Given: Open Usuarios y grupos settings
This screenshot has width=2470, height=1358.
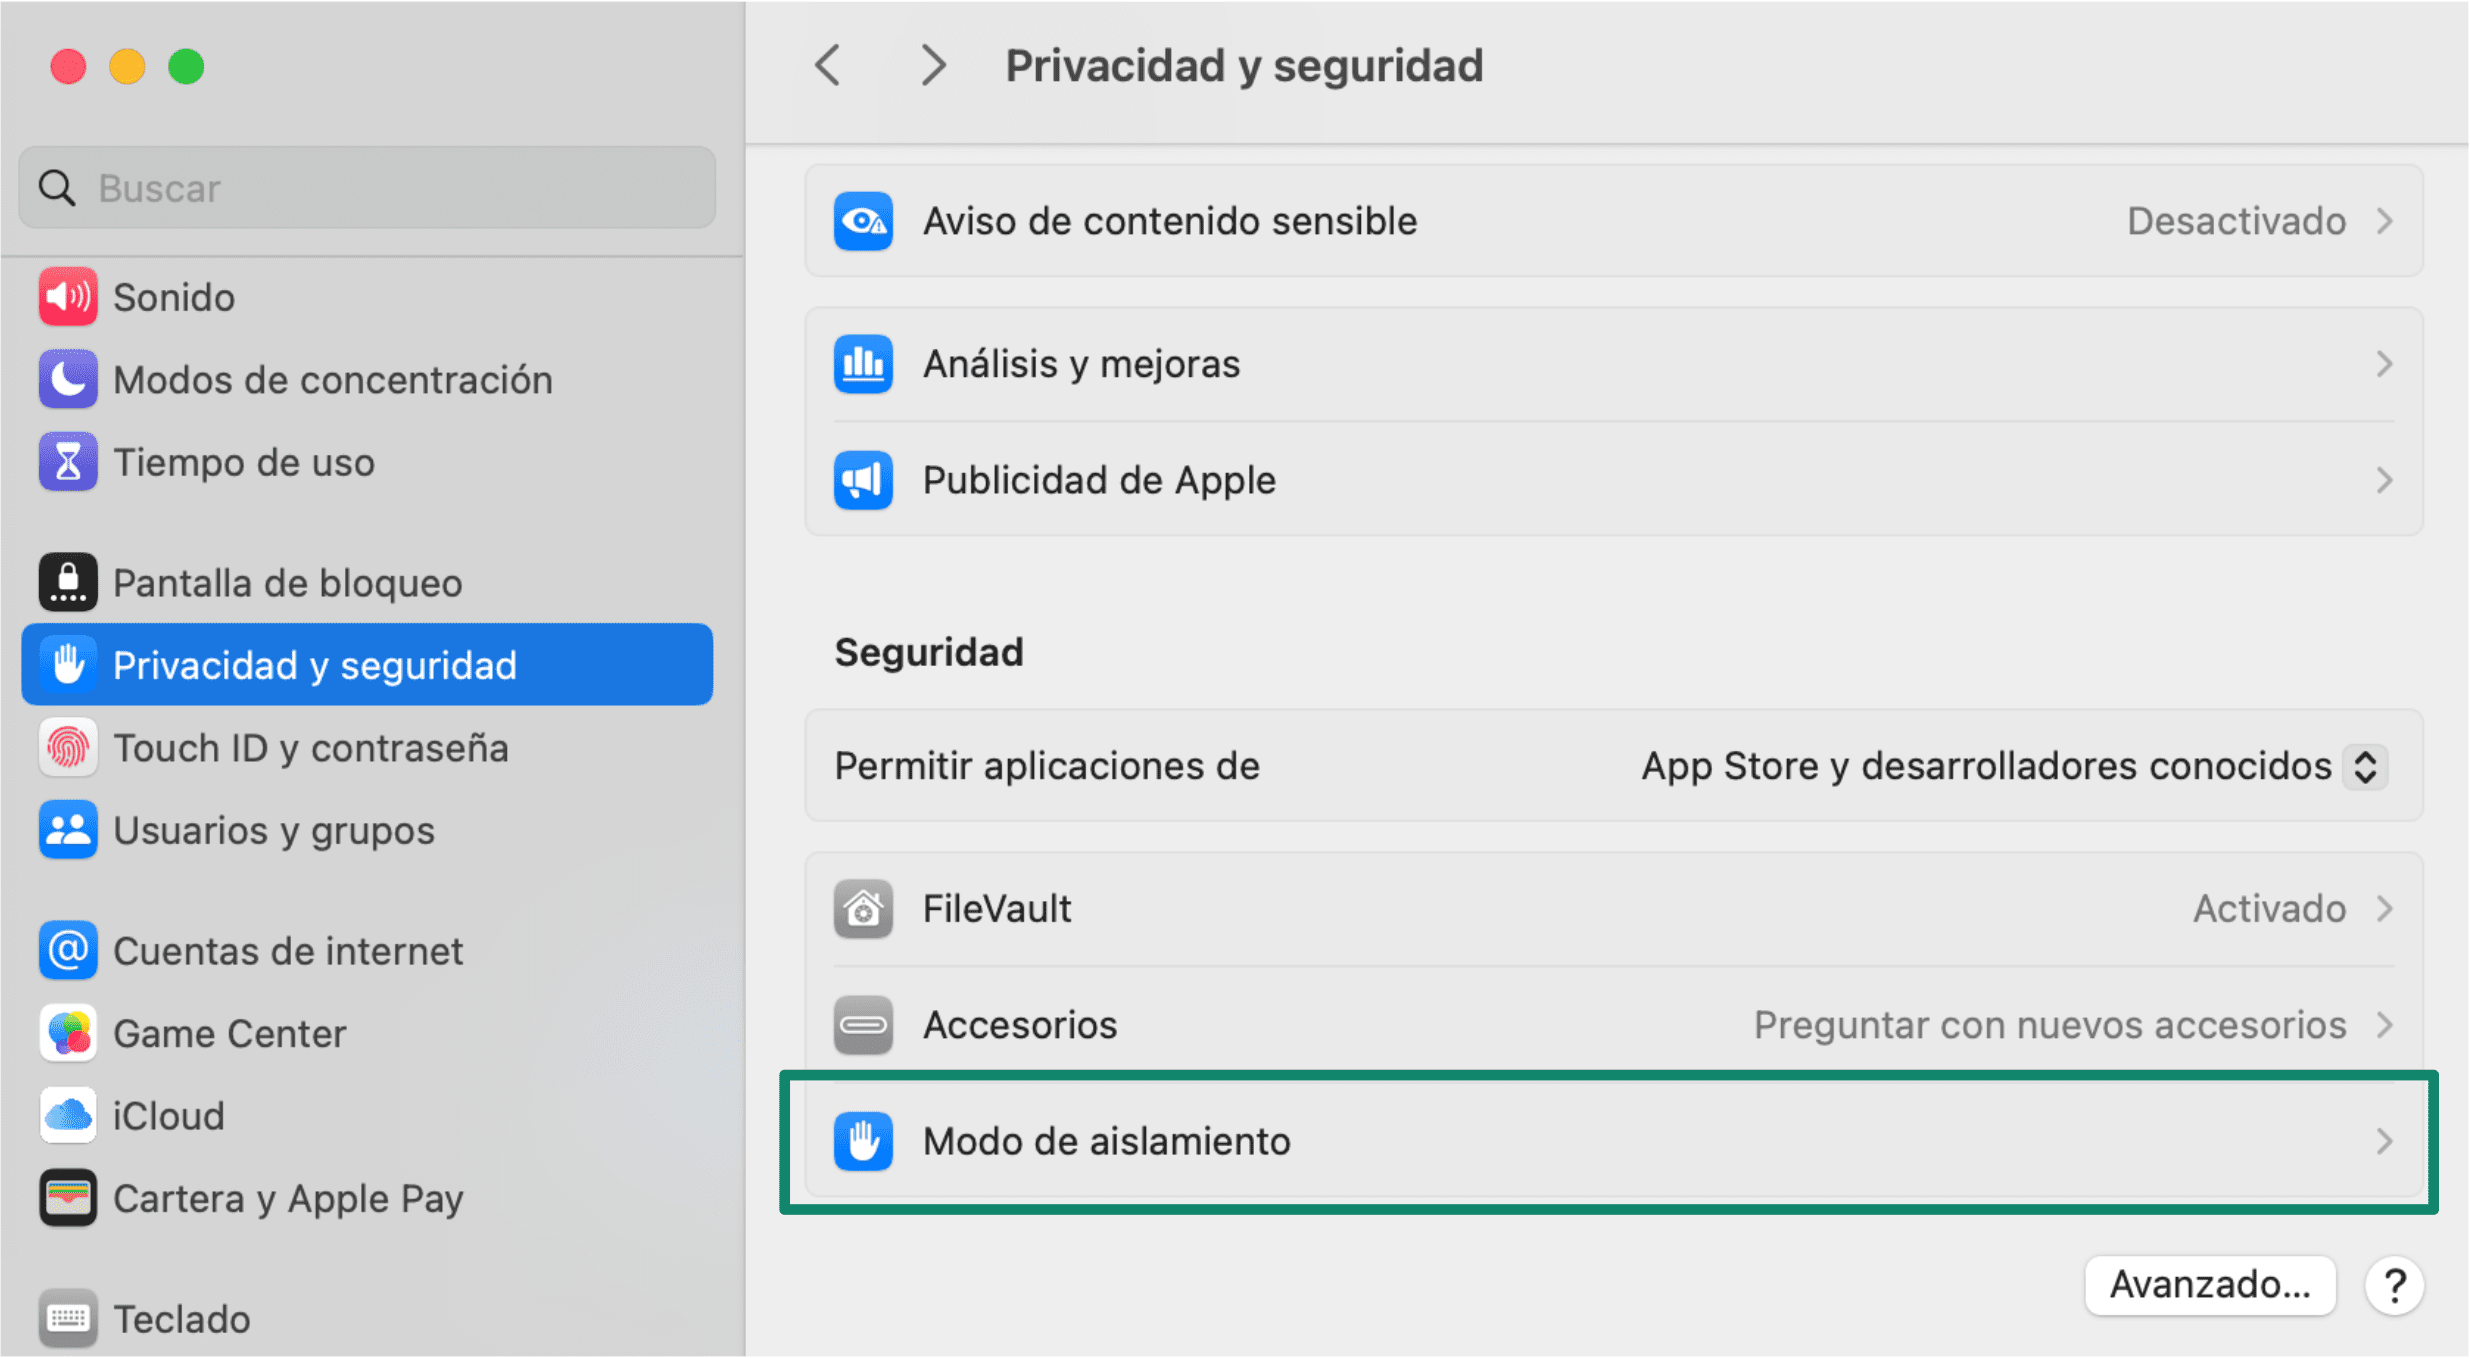Looking at the screenshot, I should coord(274,830).
